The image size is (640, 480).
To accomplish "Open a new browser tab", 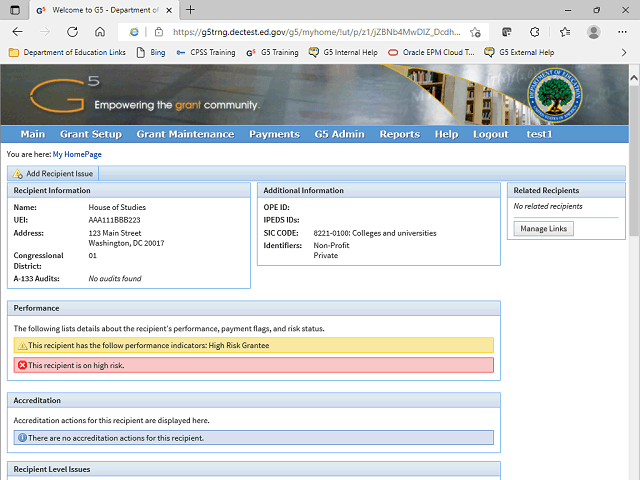I will click(190, 9).
